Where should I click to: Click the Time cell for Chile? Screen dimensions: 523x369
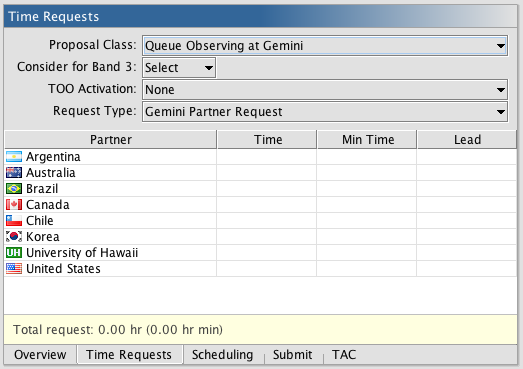pyautogui.click(x=267, y=221)
